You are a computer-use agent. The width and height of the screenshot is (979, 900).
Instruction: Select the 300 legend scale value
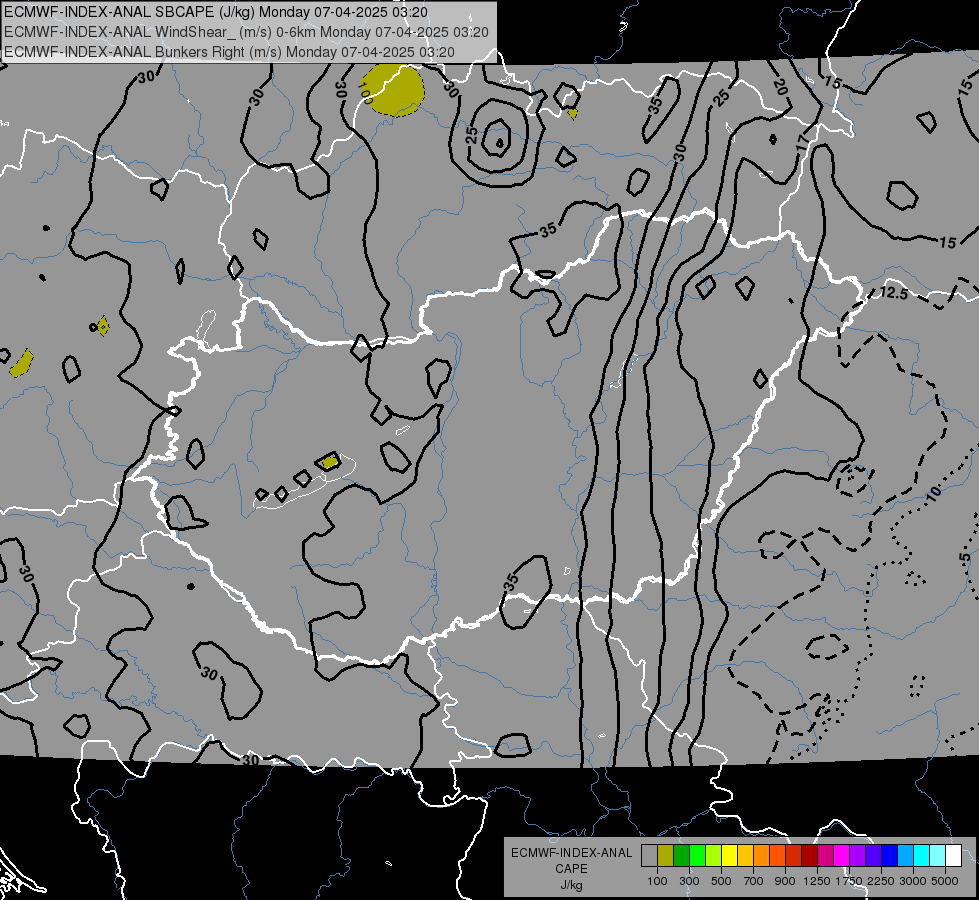[x=689, y=881]
